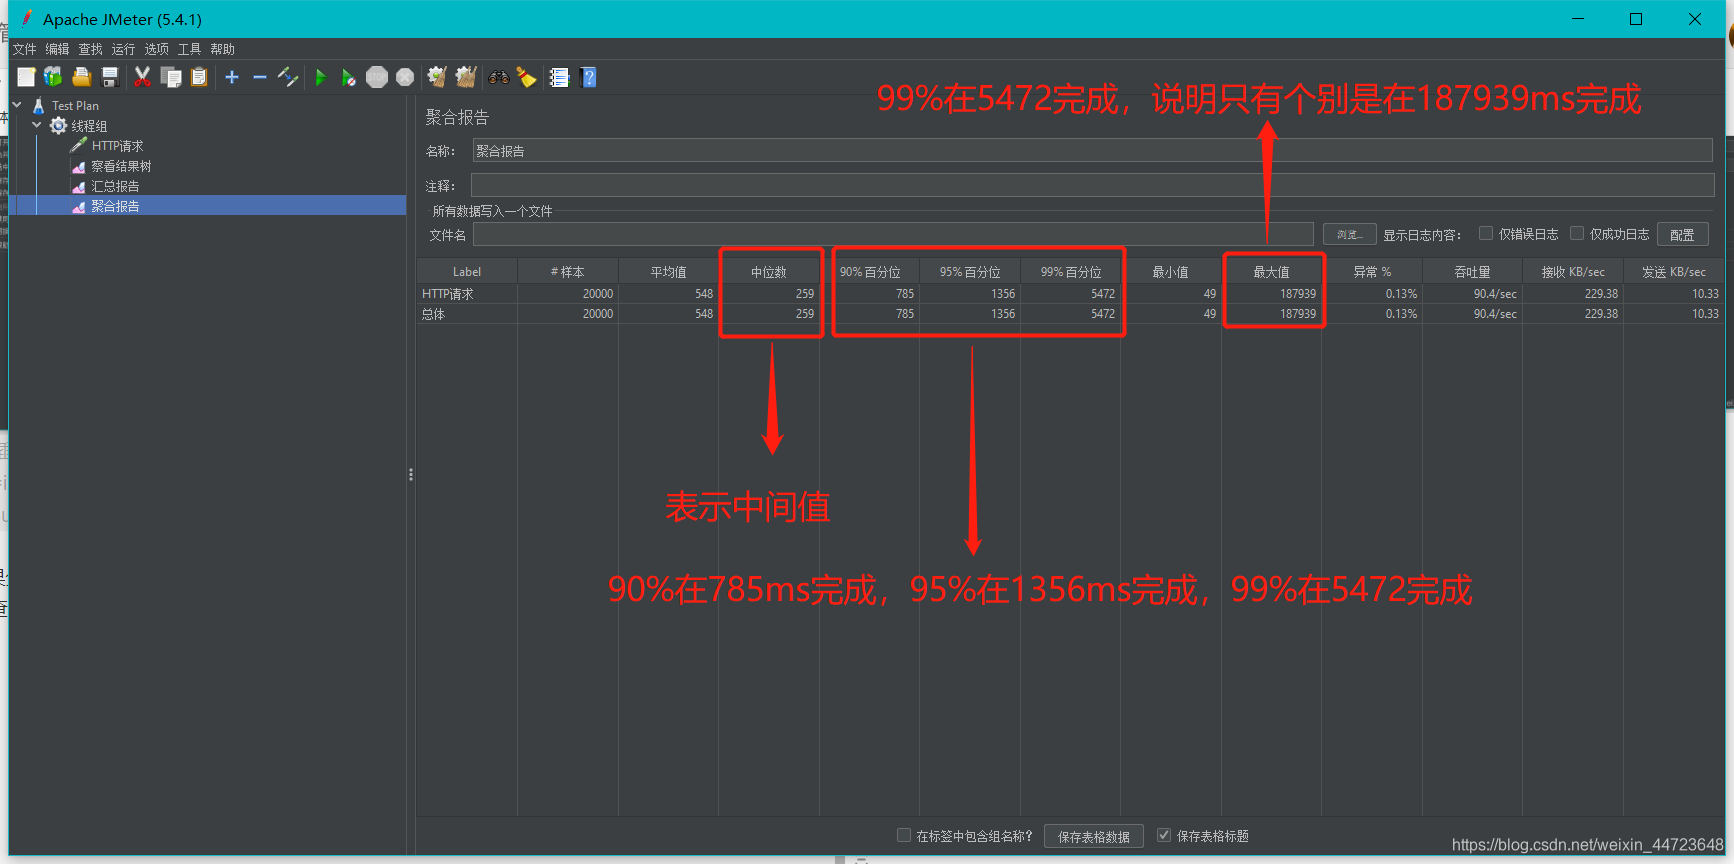Open Search with binoculars icon
Screen dimensions: 1734x864
(x=498, y=77)
